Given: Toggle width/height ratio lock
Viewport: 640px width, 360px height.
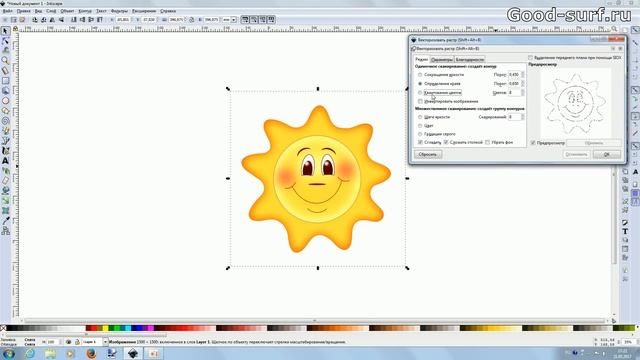Looking at the screenshot, I should tap(191, 20).
